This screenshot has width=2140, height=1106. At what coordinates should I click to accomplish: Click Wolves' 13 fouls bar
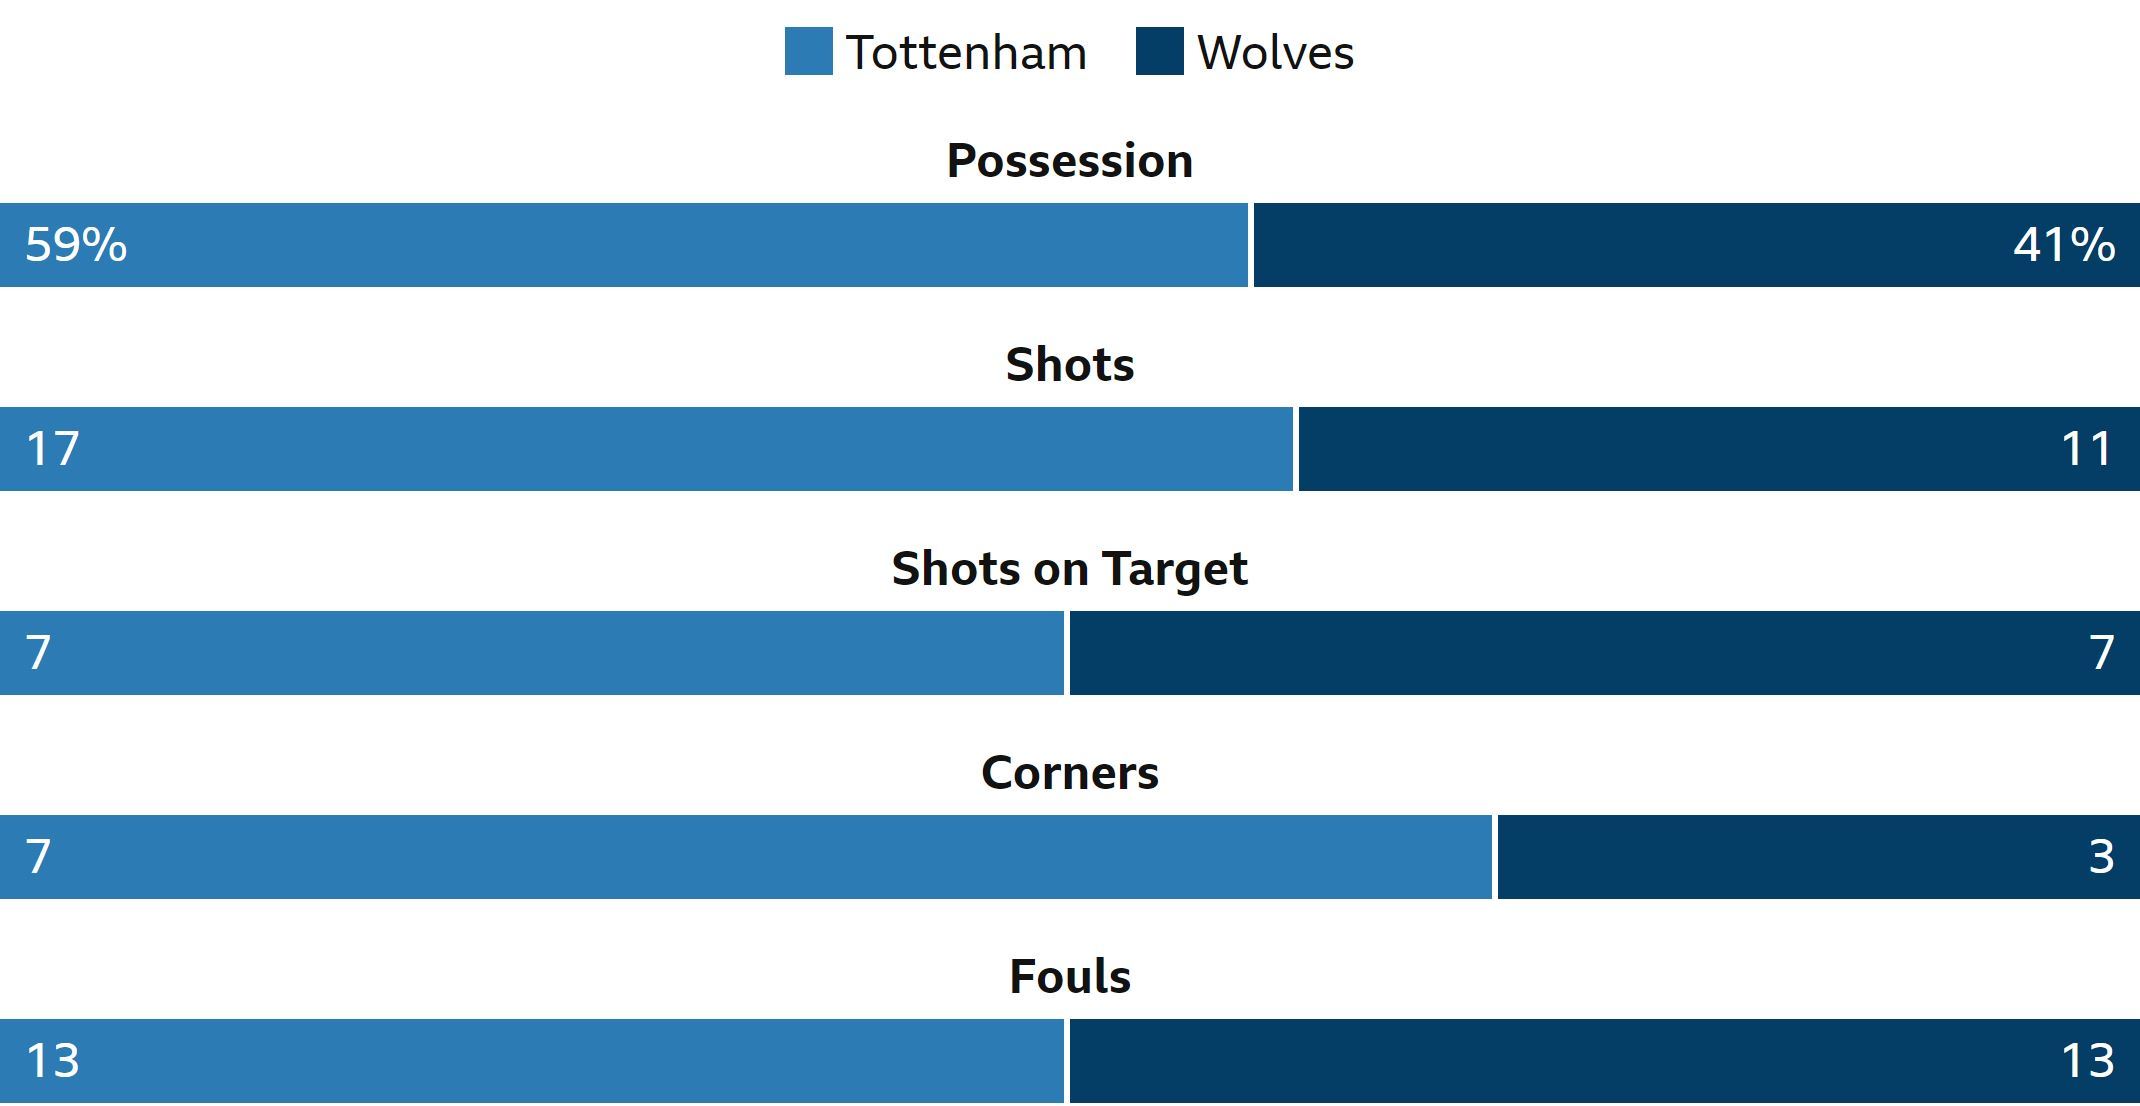[x=1605, y=1061]
